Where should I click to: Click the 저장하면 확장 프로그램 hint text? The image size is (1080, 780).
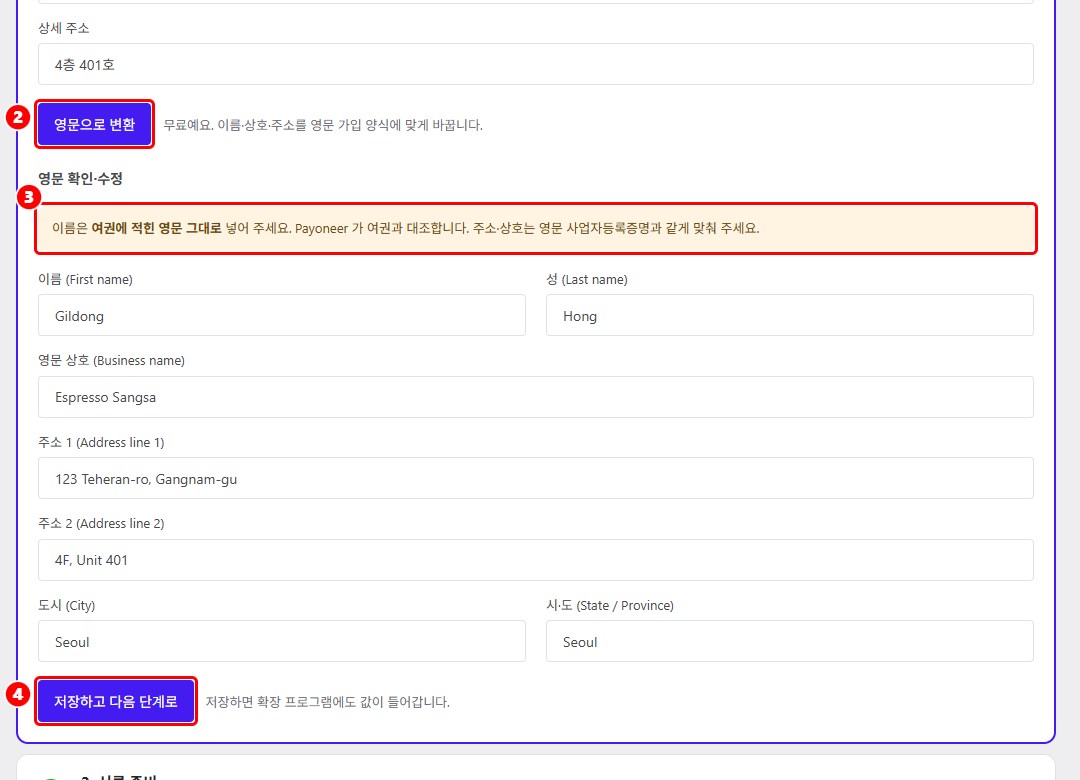coord(327,701)
